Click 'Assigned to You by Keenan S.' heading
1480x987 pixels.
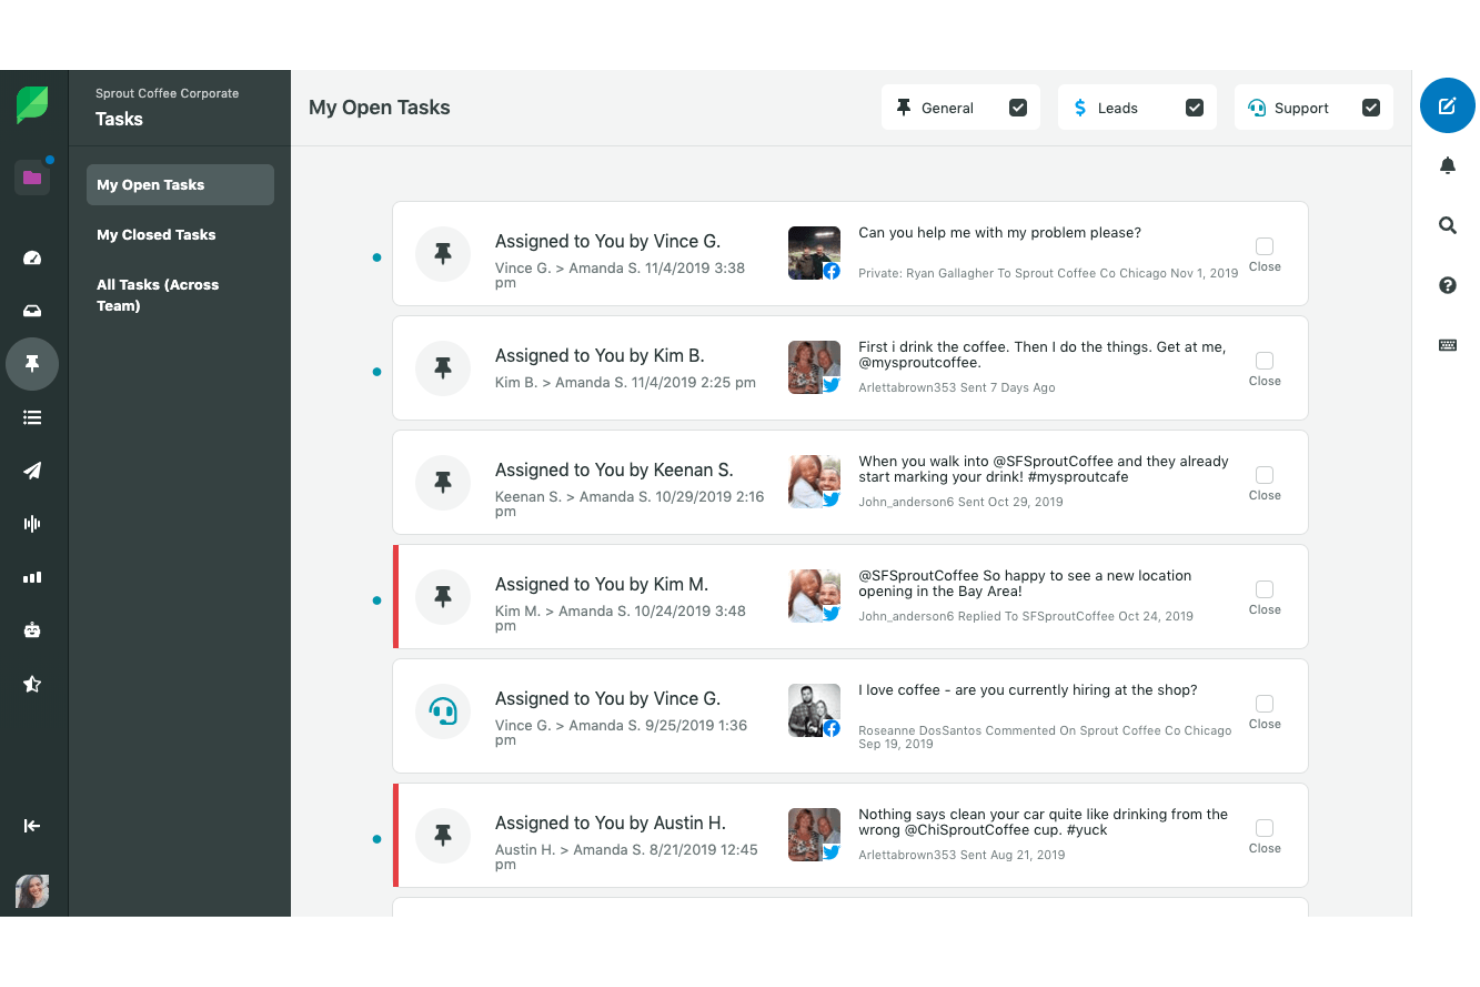[x=614, y=470]
